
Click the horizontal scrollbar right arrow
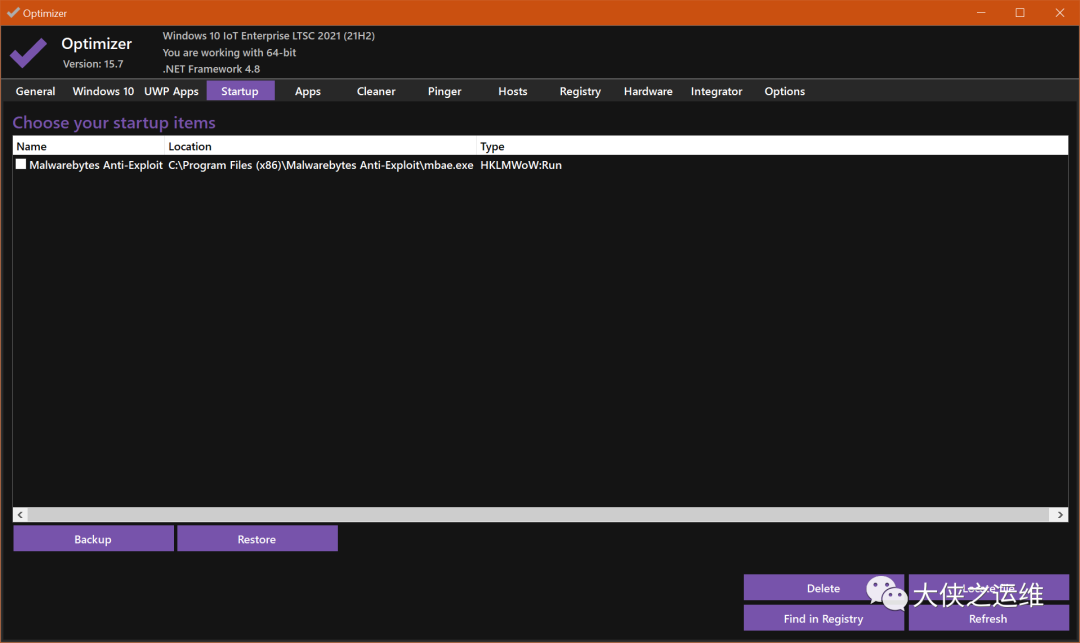coord(1060,514)
